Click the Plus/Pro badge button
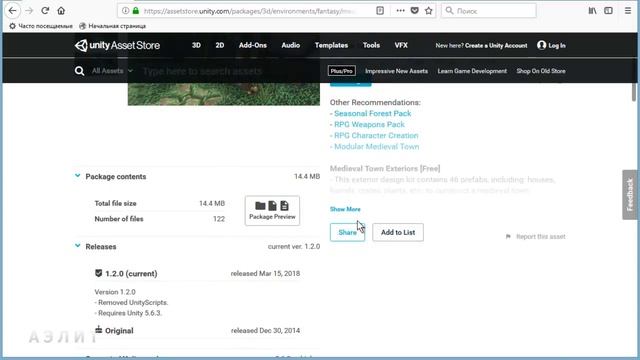 [x=342, y=71]
